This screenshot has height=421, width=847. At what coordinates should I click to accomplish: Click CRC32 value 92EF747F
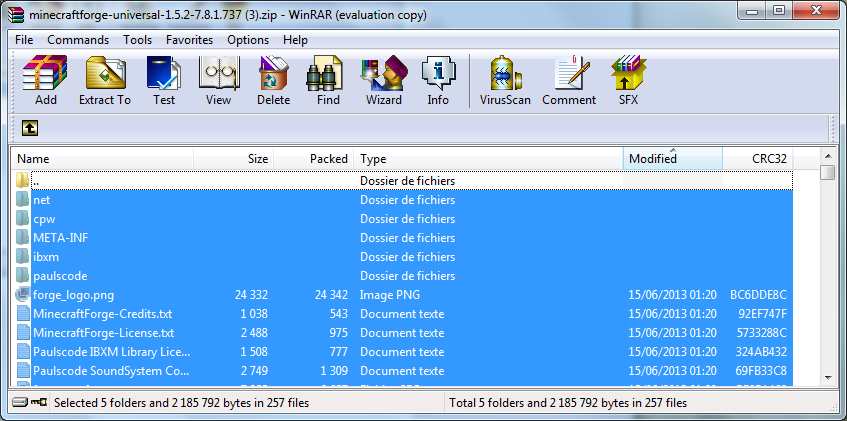pos(763,314)
